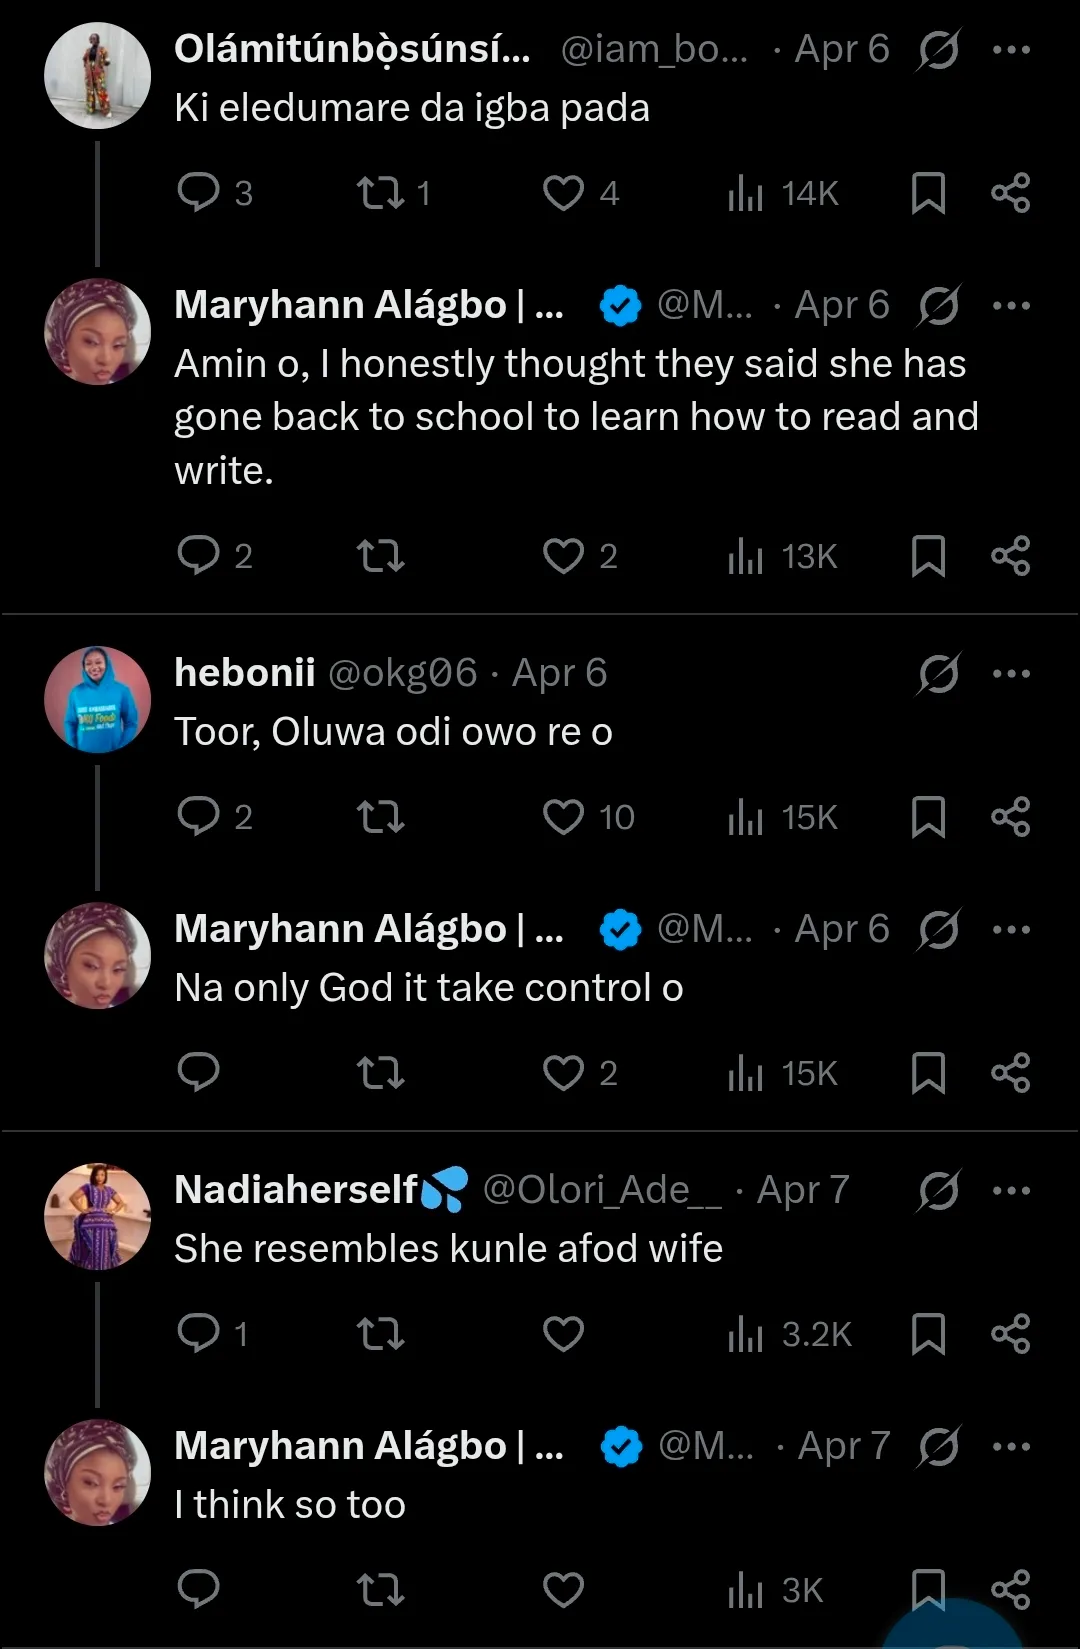This screenshot has width=1080, height=1649.
Task: Open more options on Nadiaherself's tweet
Action: (1011, 1191)
